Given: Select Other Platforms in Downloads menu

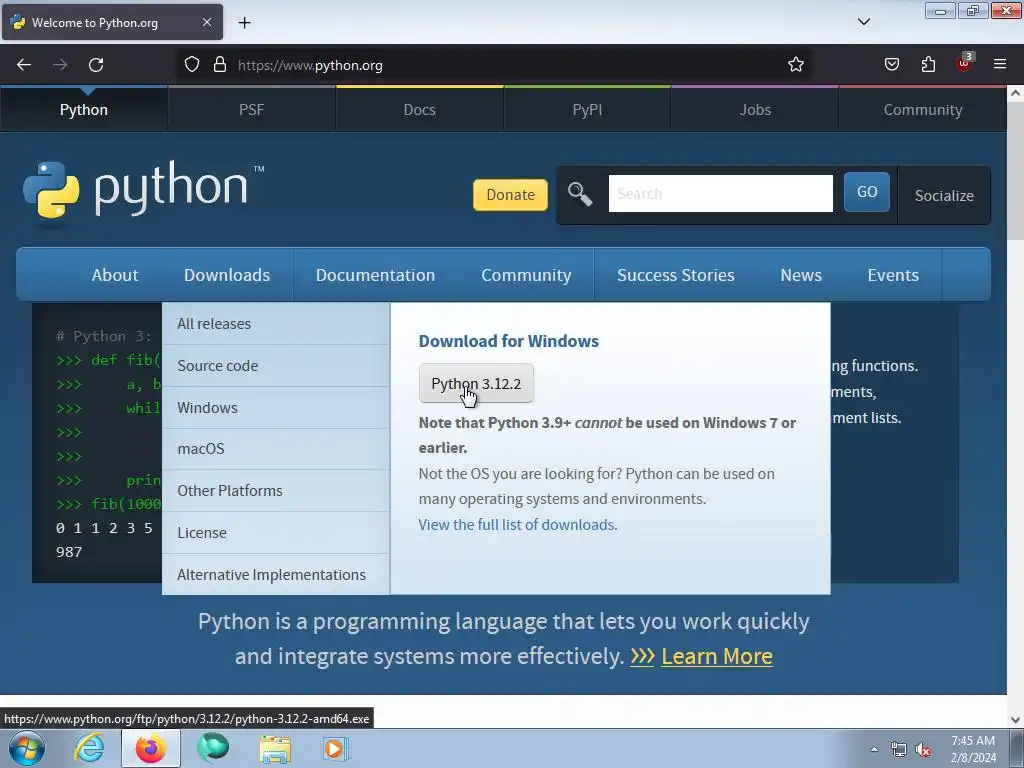Looking at the screenshot, I should [276, 490].
